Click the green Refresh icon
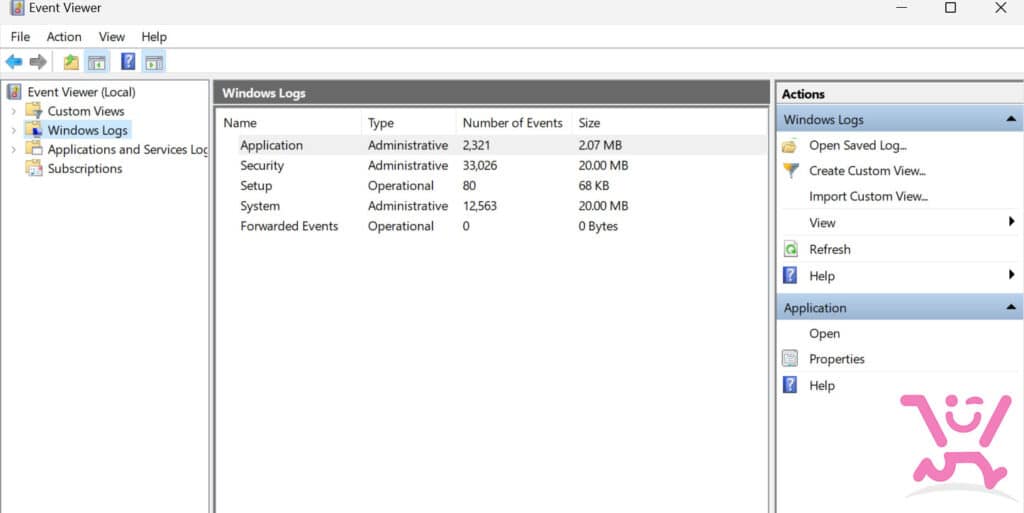 790,249
